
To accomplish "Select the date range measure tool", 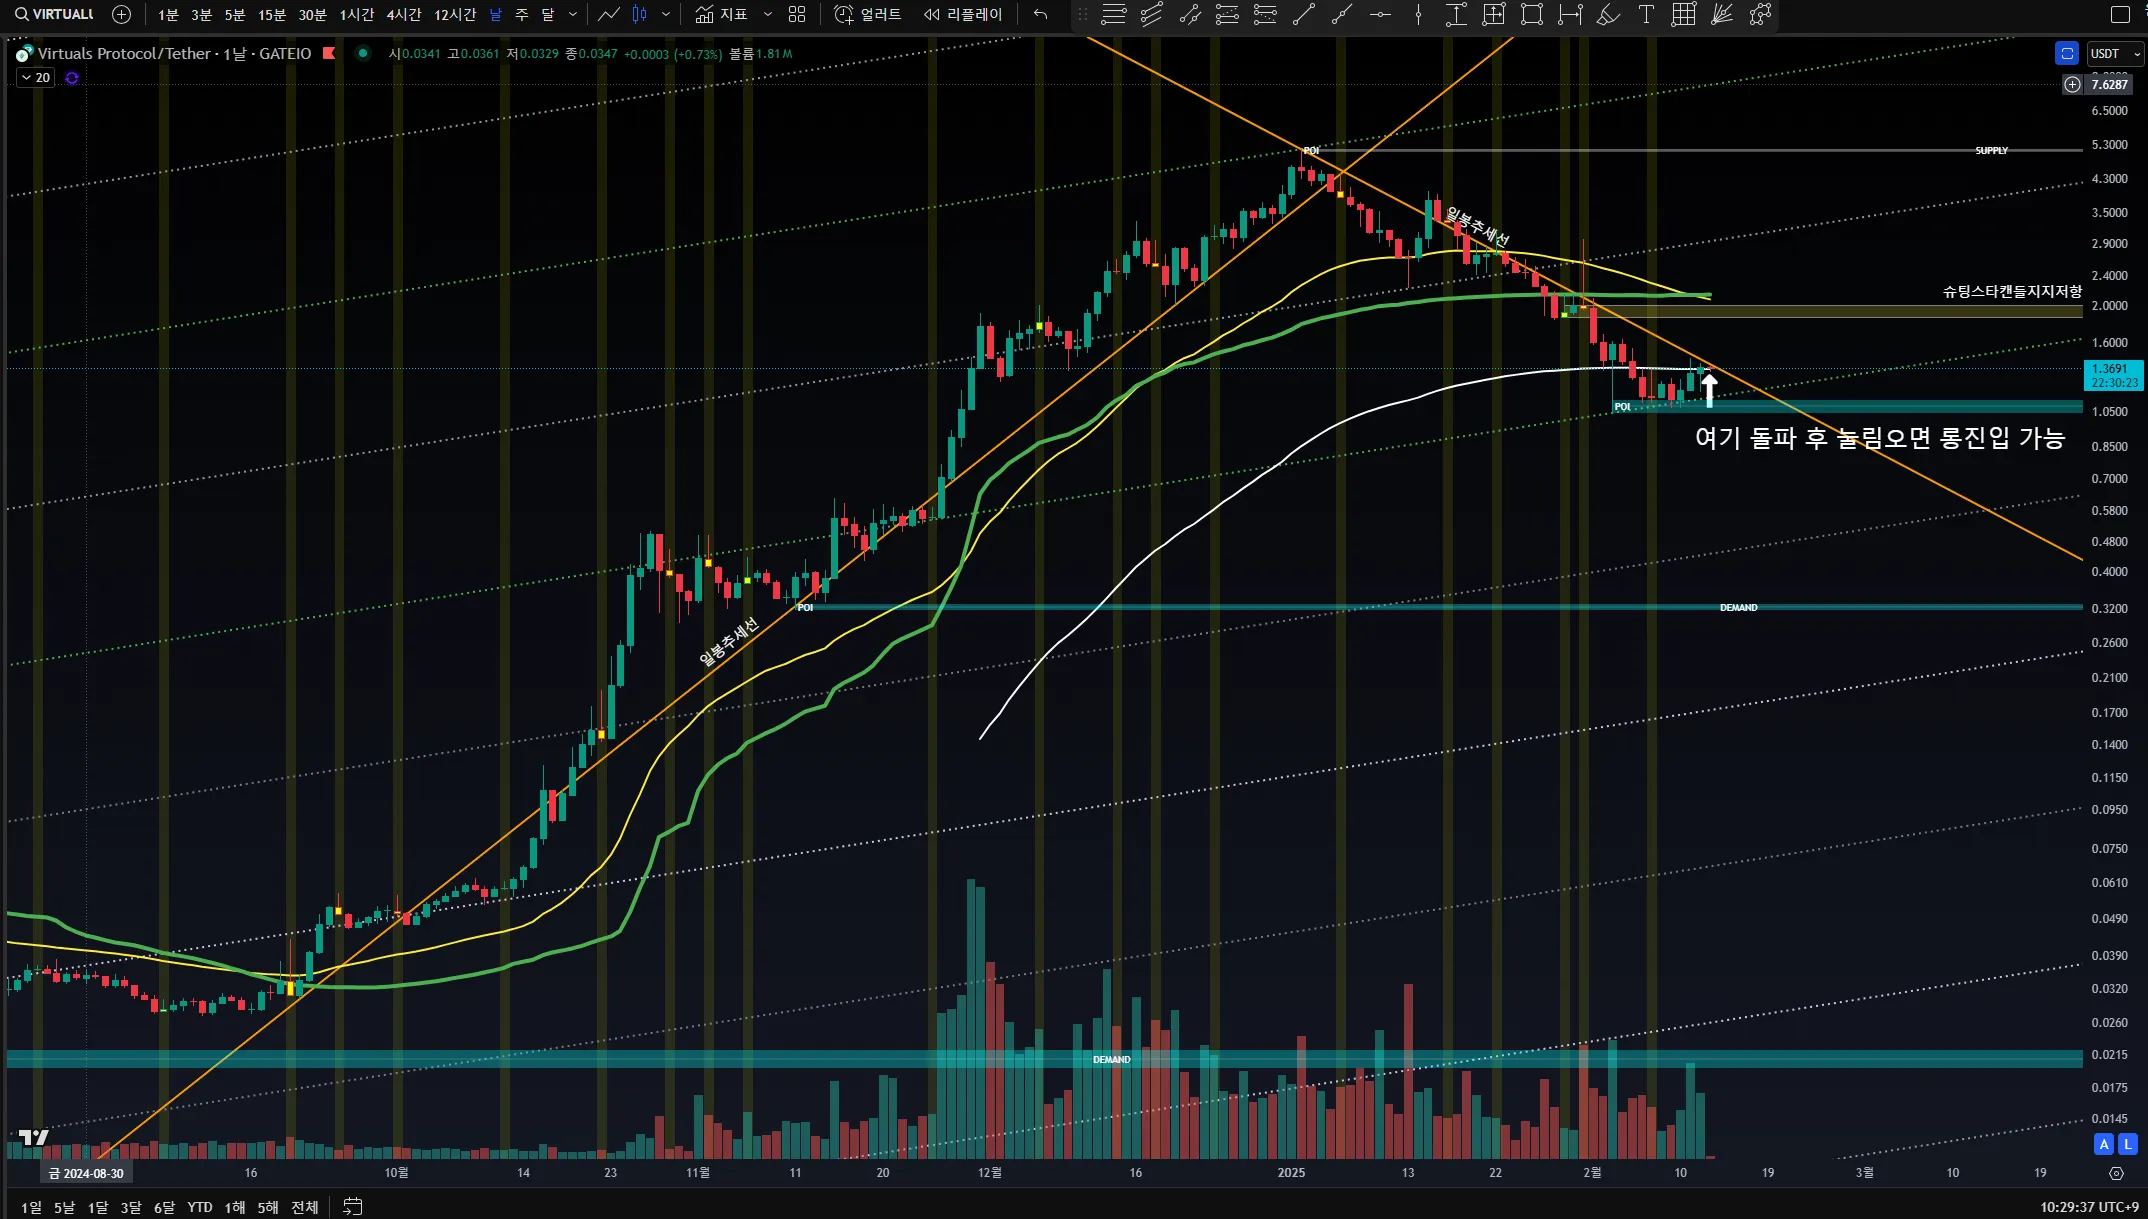I will click(1570, 14).
